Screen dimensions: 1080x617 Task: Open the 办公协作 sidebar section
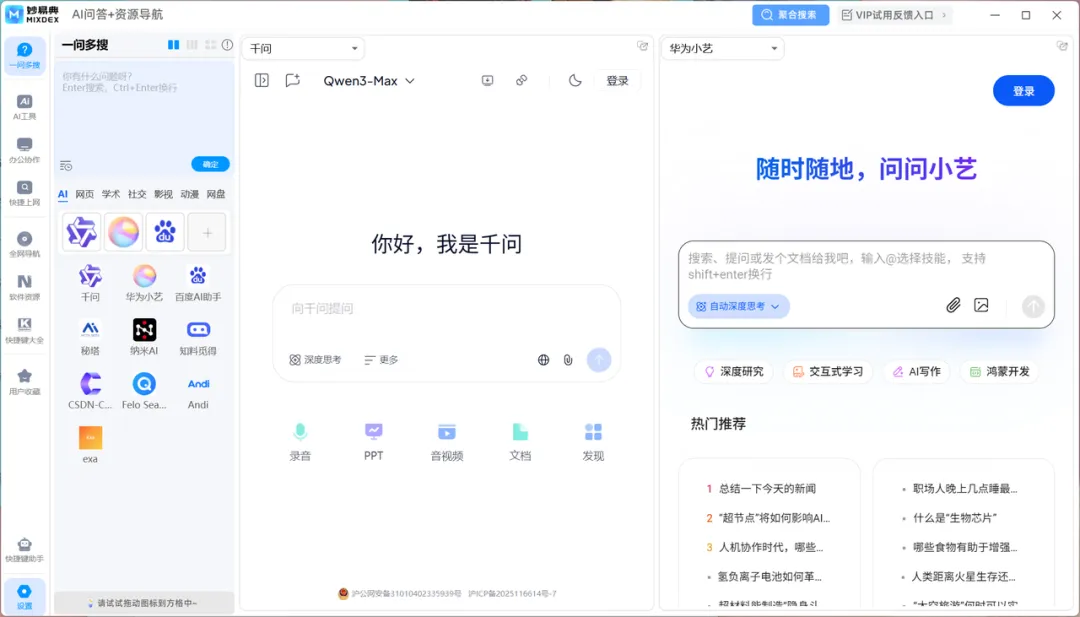[24, 150]
